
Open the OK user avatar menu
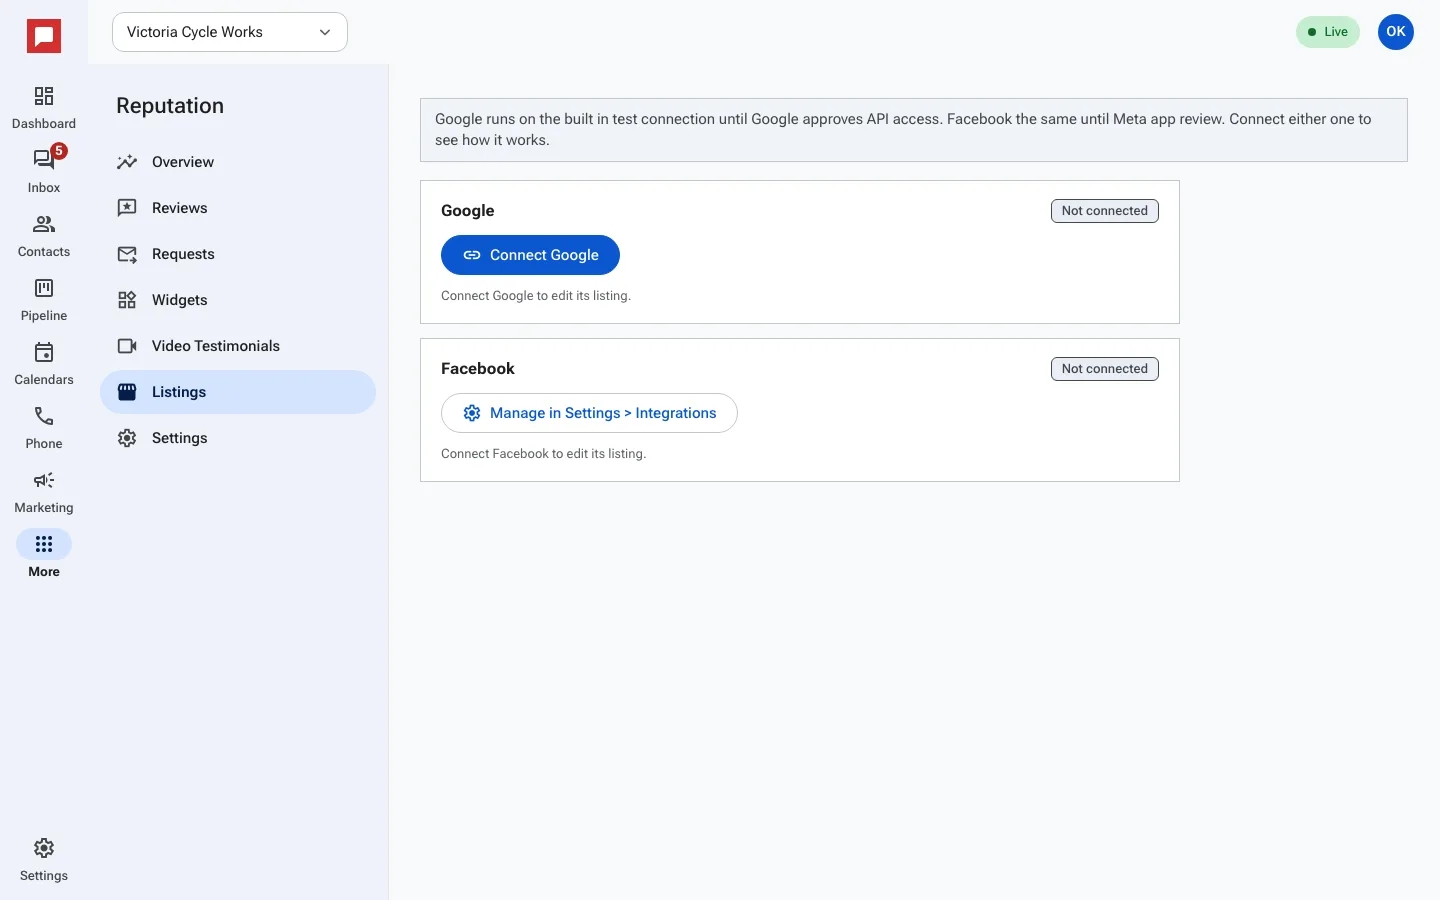coord(1396,32)
